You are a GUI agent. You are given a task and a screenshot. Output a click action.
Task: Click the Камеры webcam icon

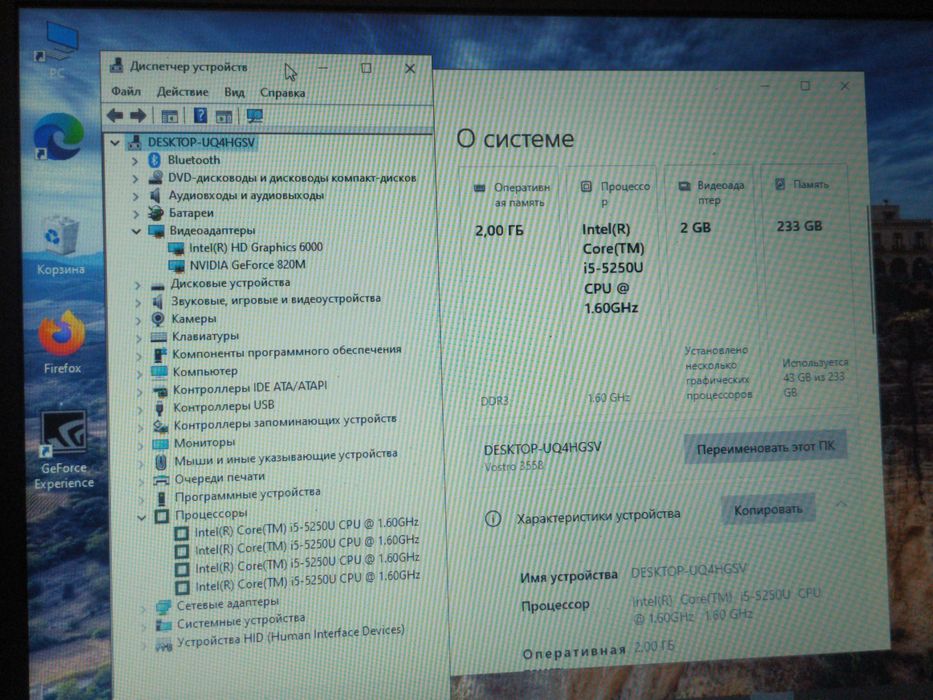point(158,319)
